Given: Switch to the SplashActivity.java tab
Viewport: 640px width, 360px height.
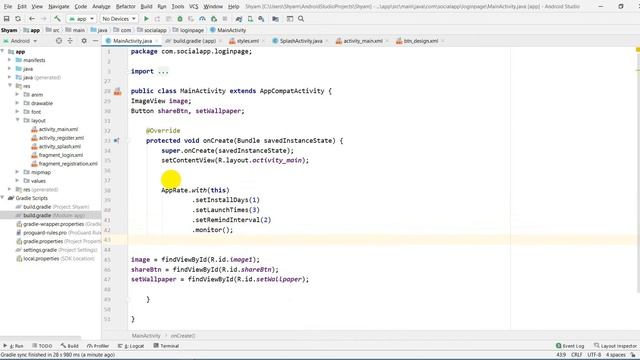Looking at the screenshot, I should (x=300, y=41).
